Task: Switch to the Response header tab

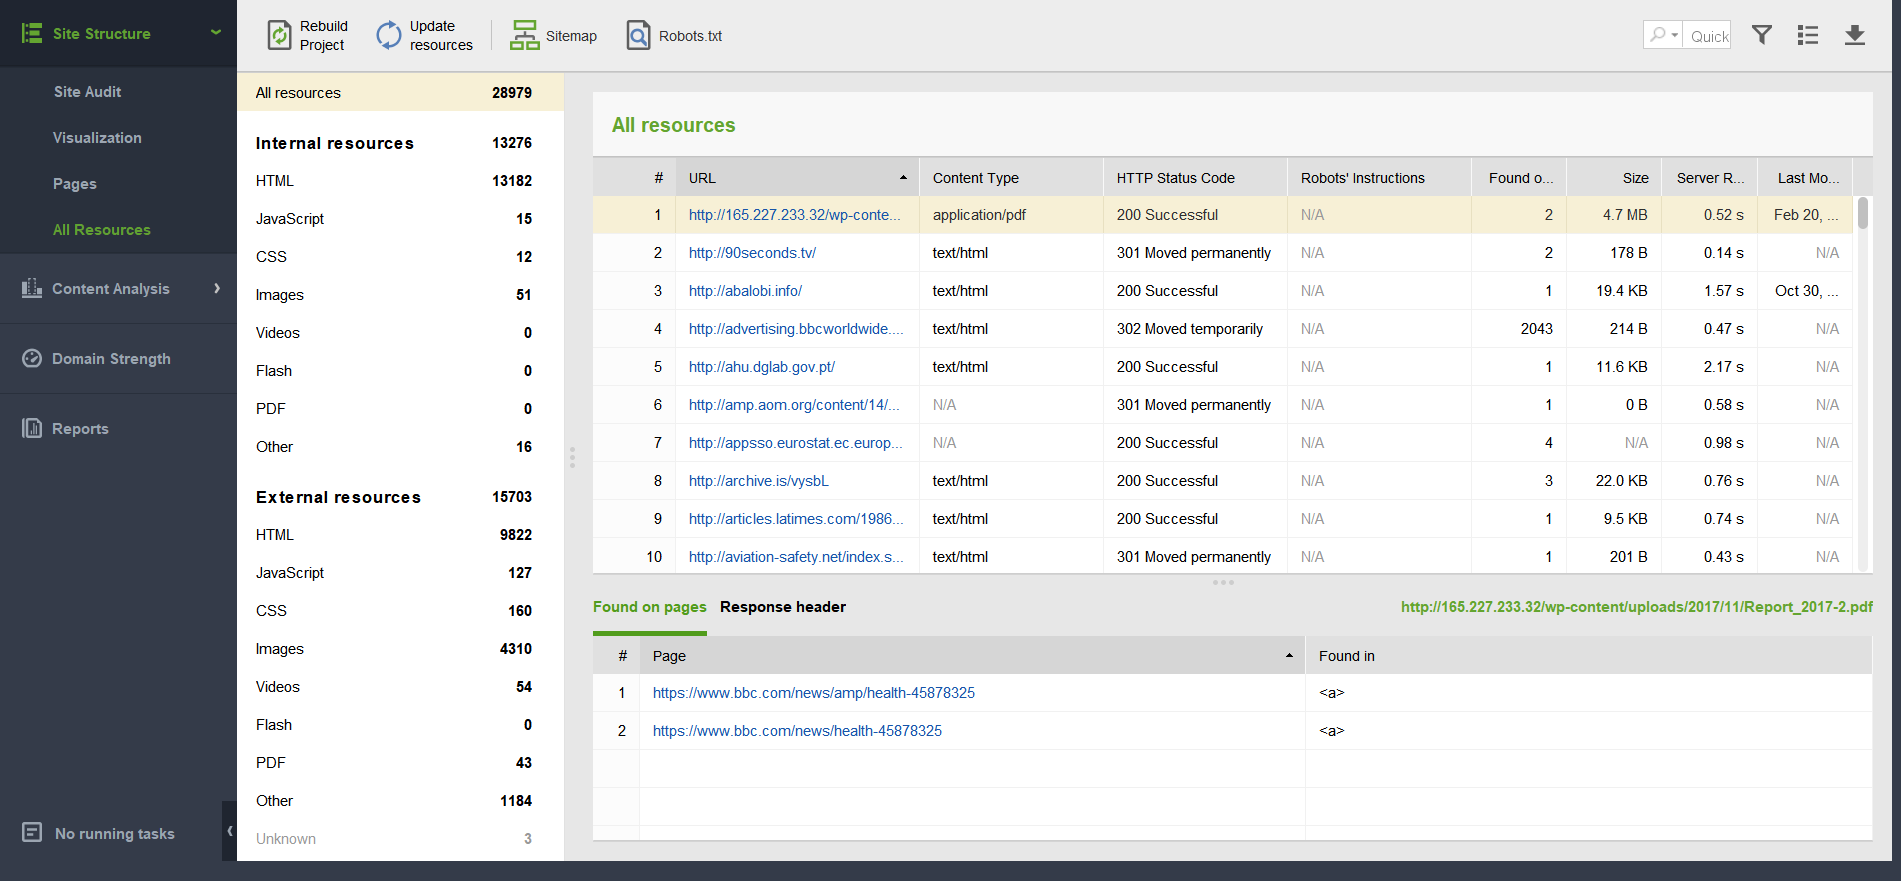Action: pos(782,607)
